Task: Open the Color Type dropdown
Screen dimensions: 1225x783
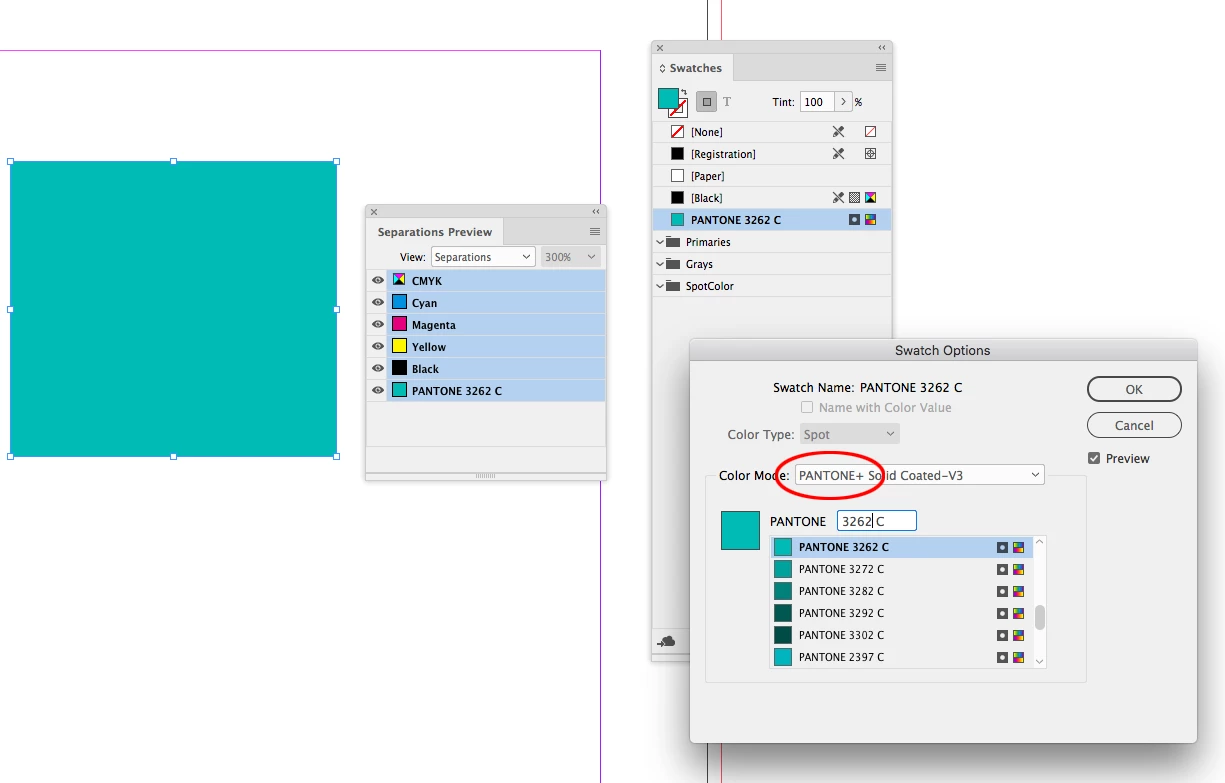Action: tap(849, 434)
